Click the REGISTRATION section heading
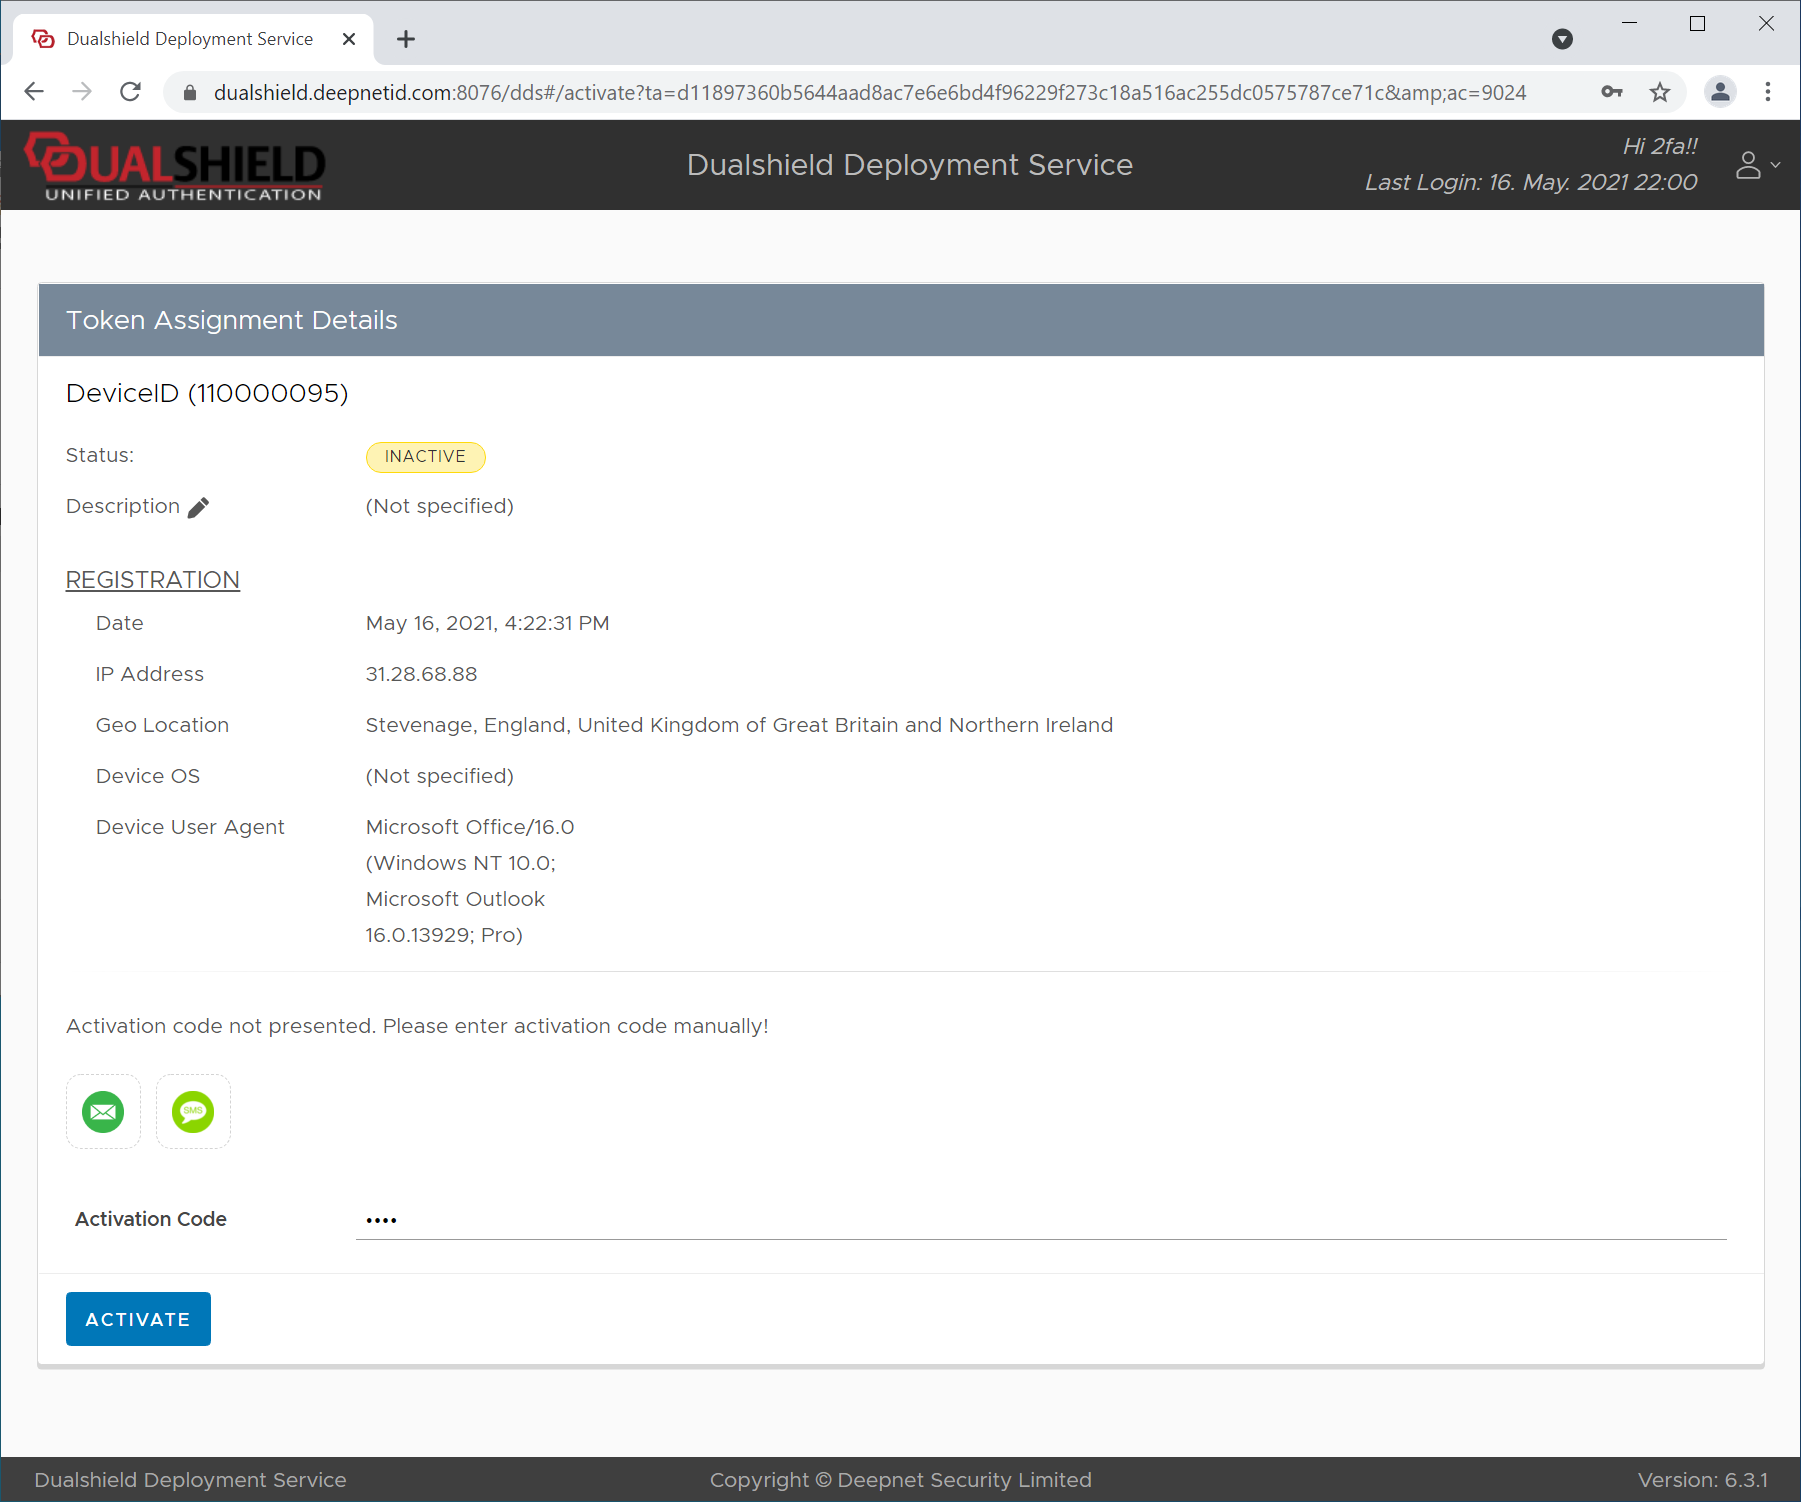The image size is (1801, 1502). point(153,580)
